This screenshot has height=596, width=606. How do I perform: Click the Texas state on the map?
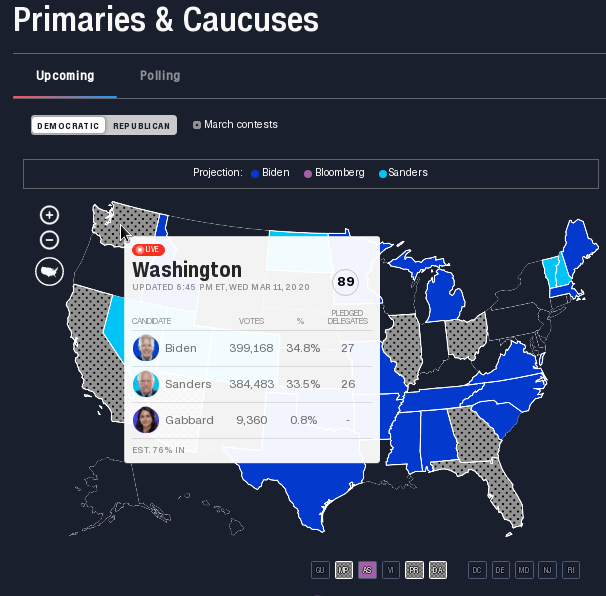[x=305, y=487]
